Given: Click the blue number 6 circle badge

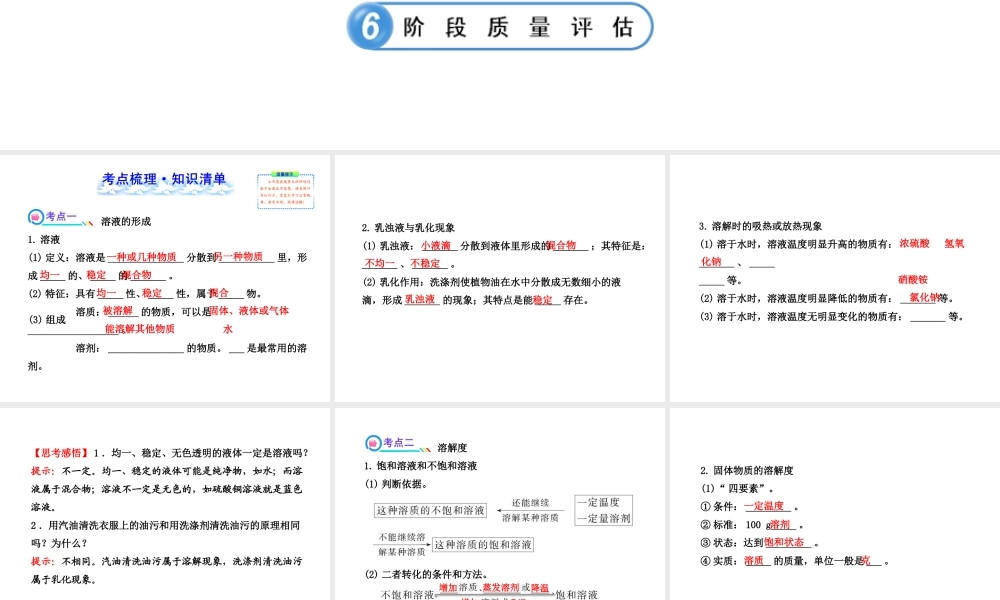Looking at the screenshot, I should point(370,26).
